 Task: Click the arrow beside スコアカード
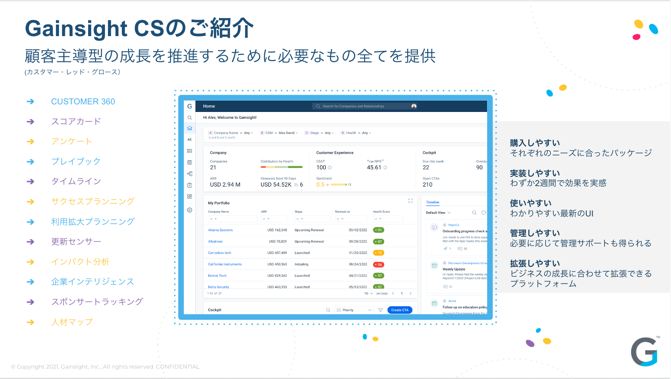tap(30, 121)
